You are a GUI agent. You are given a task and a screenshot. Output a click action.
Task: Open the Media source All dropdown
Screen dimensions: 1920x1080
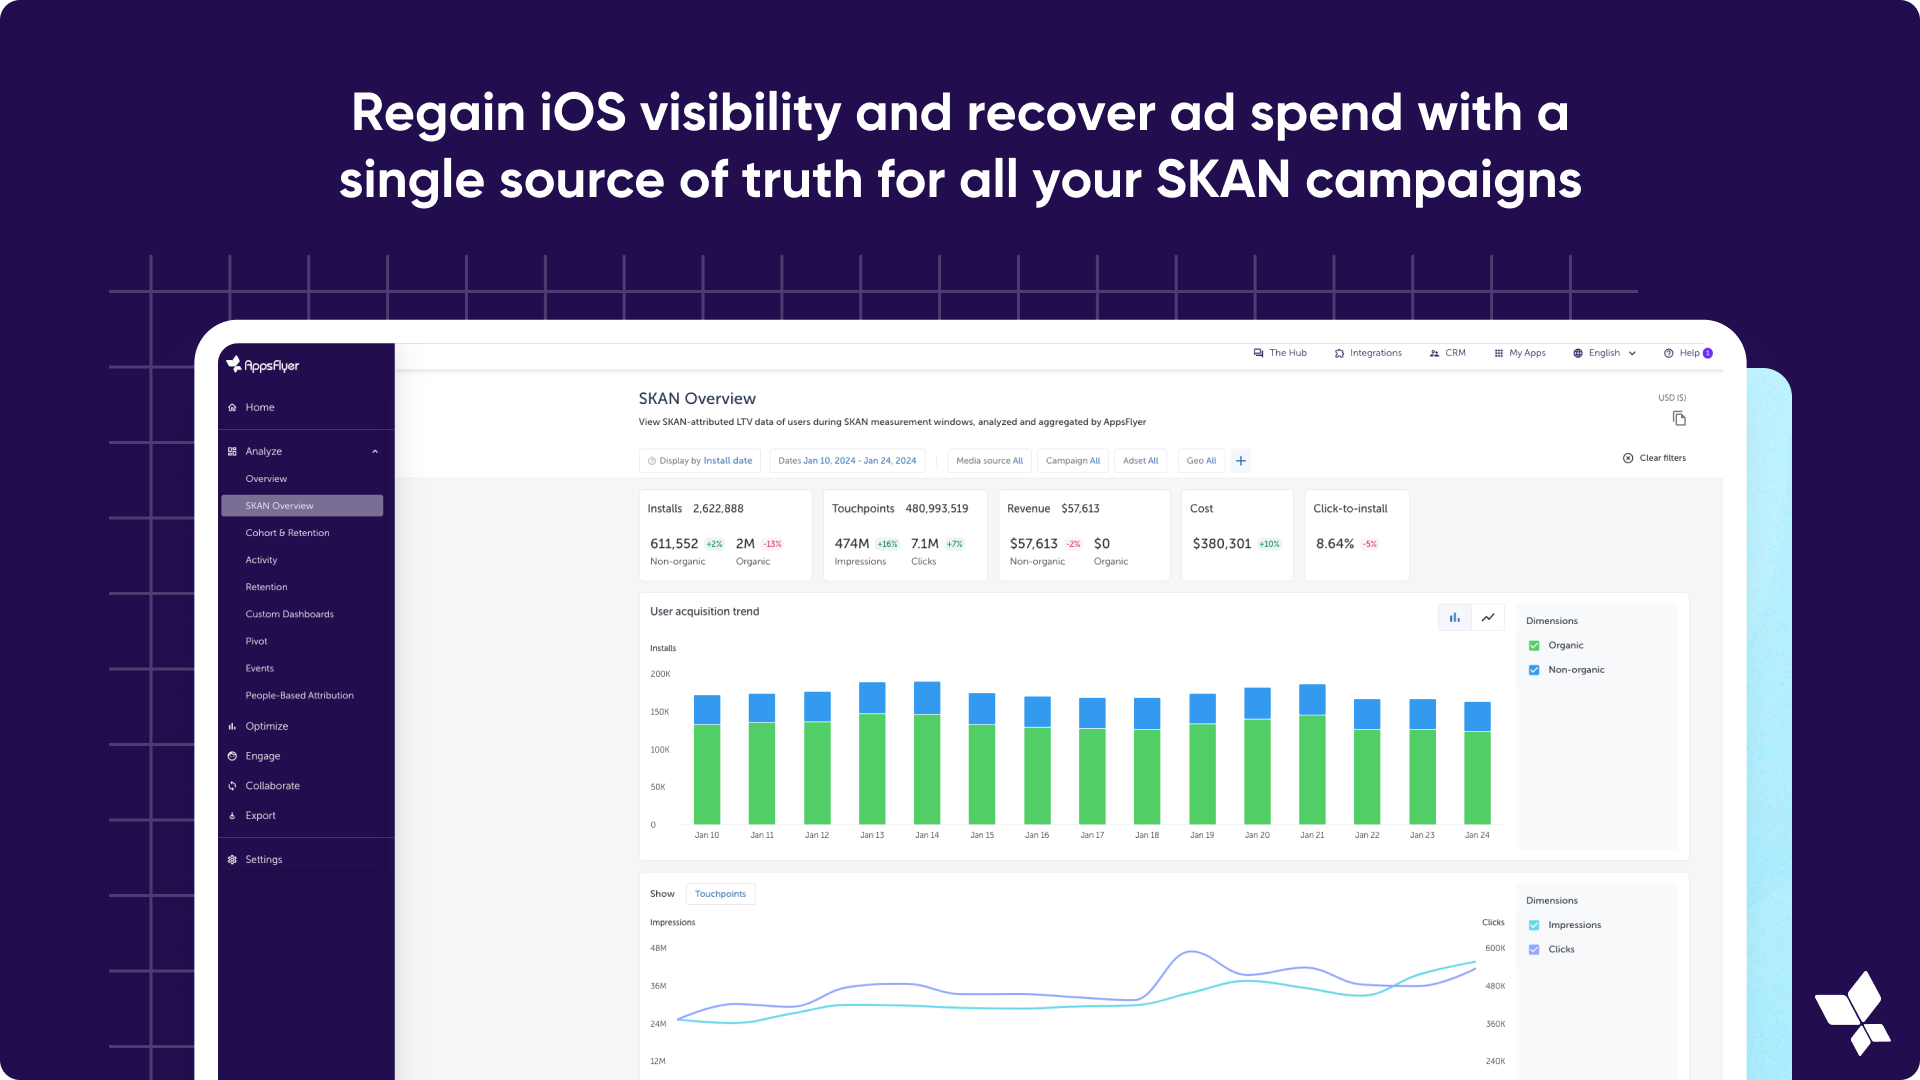click(x=988, y=460)
